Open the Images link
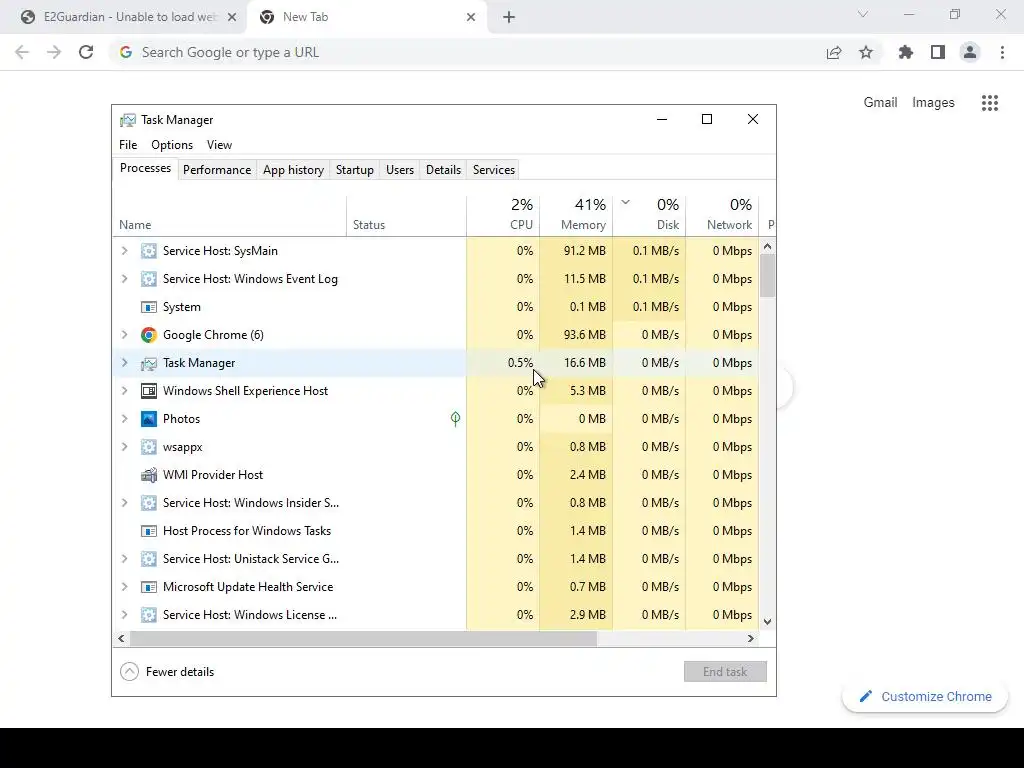The height and width of the screenshot is (768, 1024). 933,103
